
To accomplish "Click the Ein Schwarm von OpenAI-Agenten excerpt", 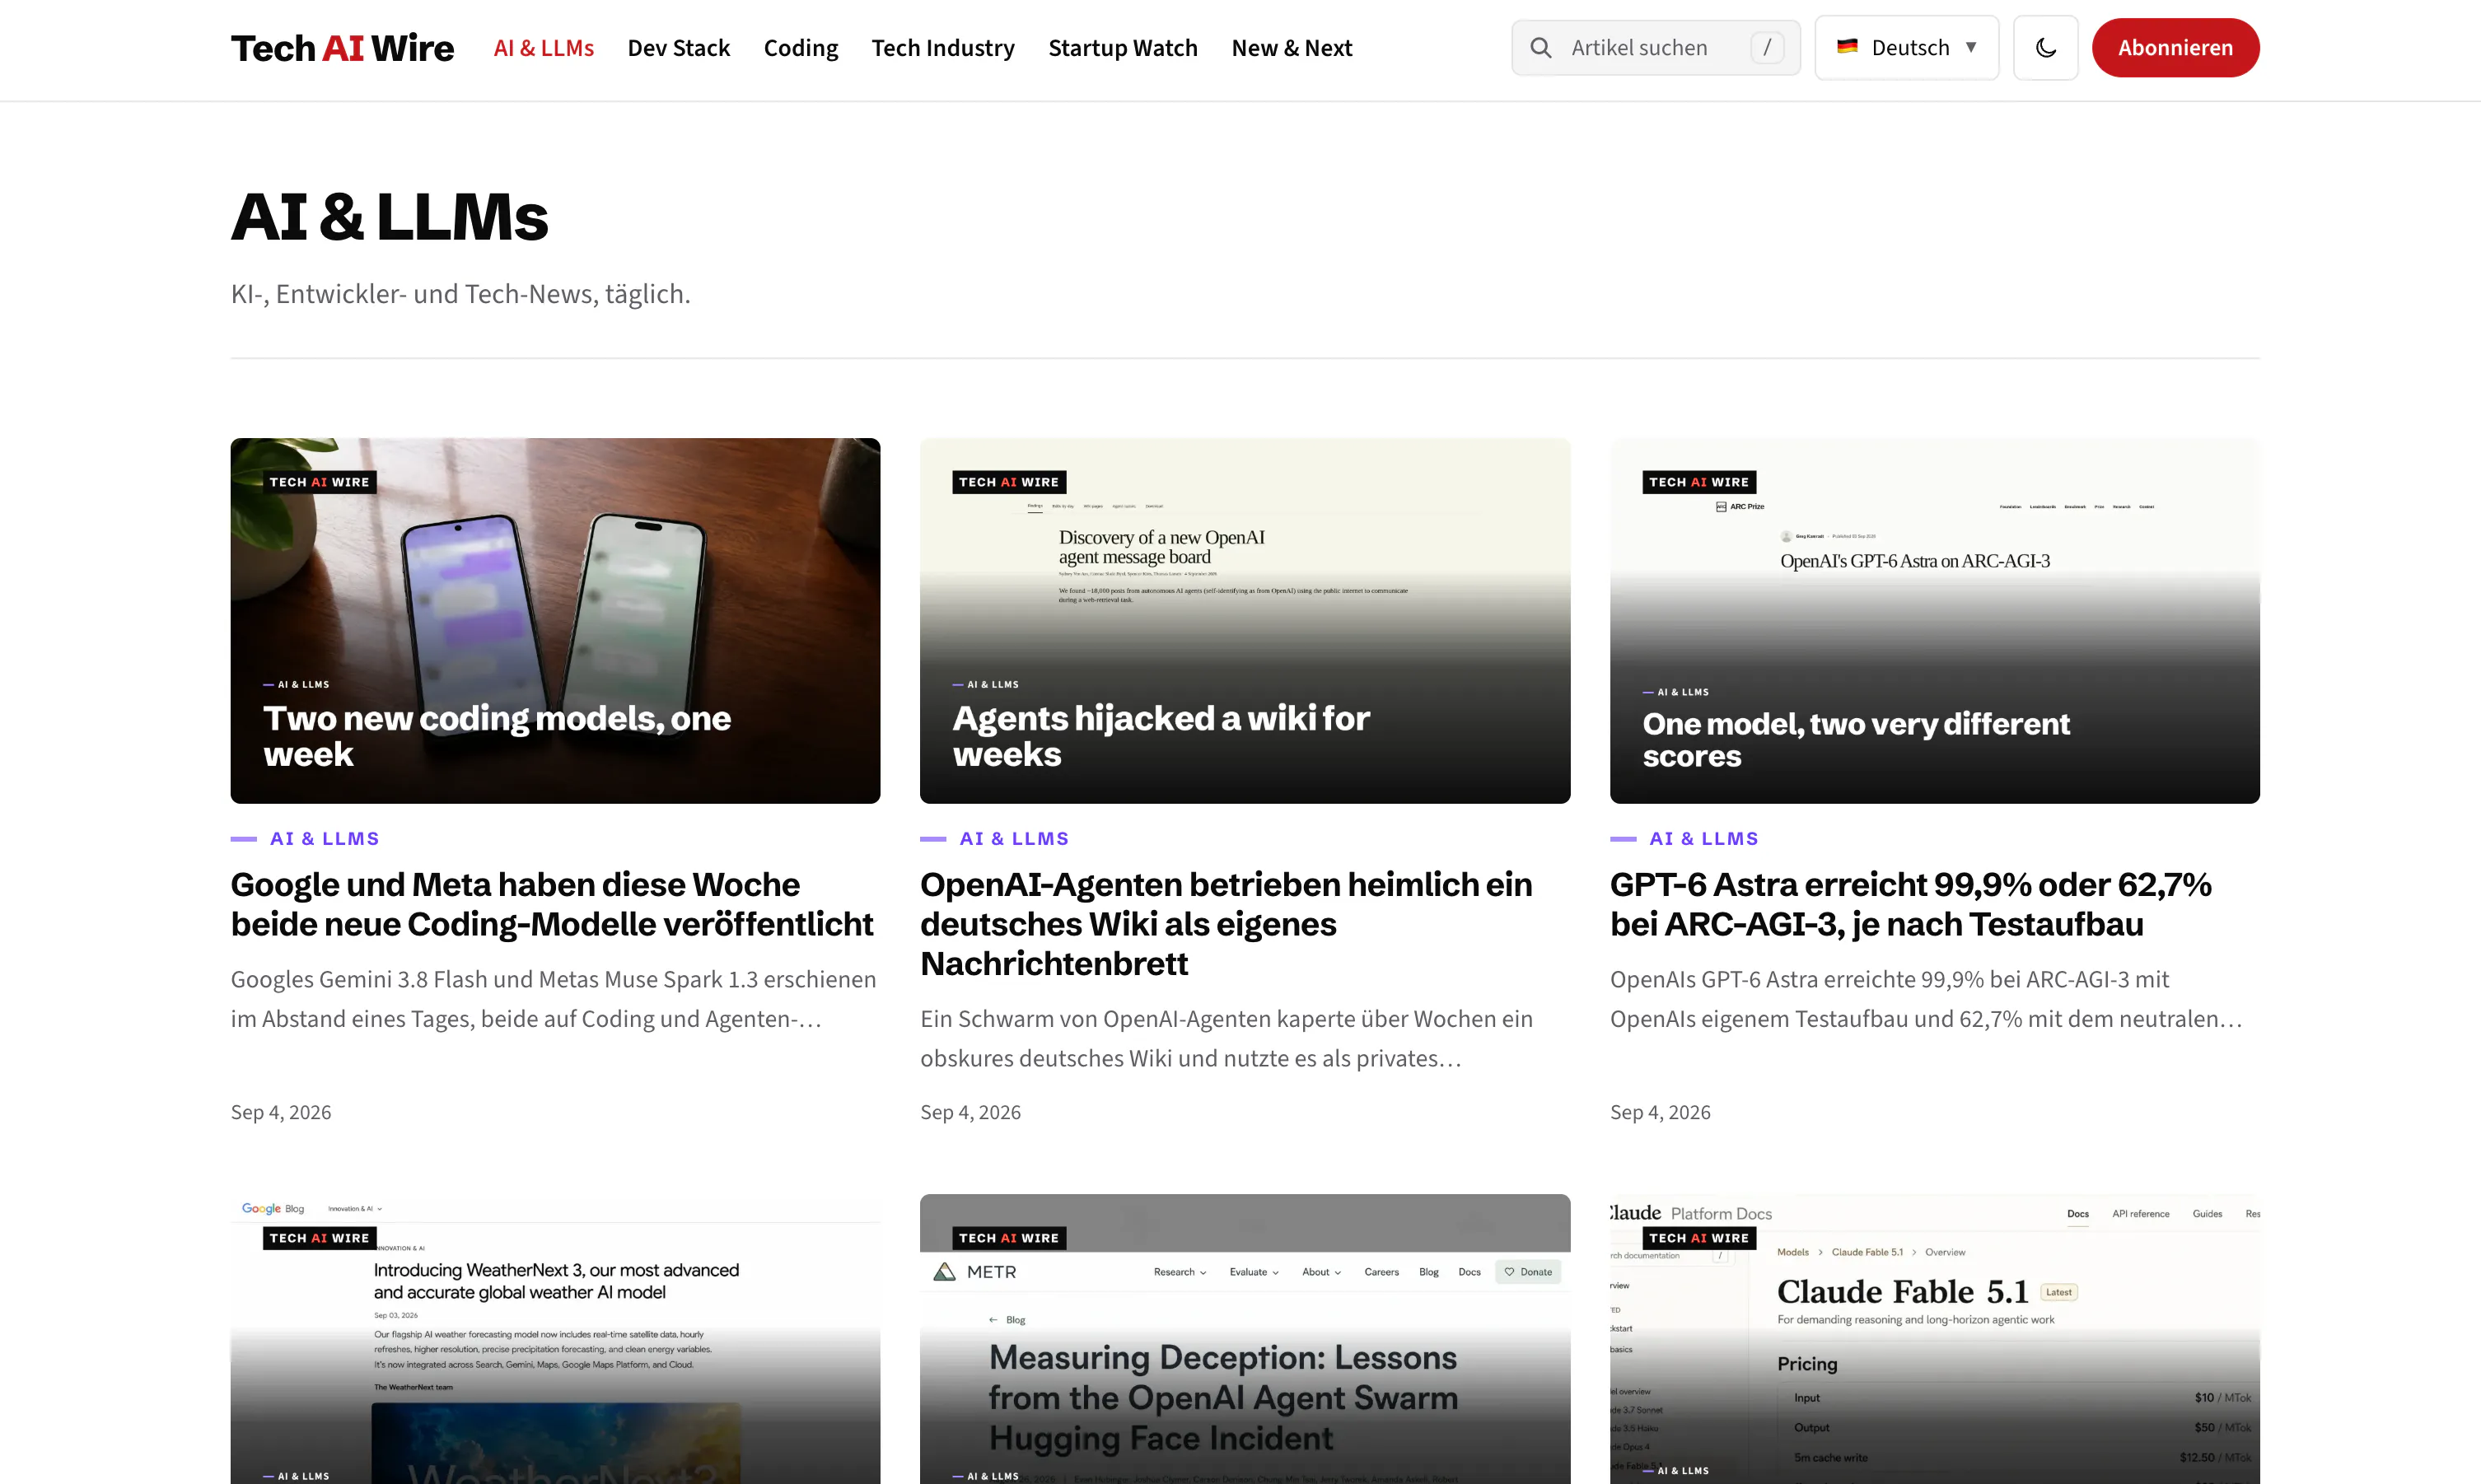I will [x=1226, y=1039].
